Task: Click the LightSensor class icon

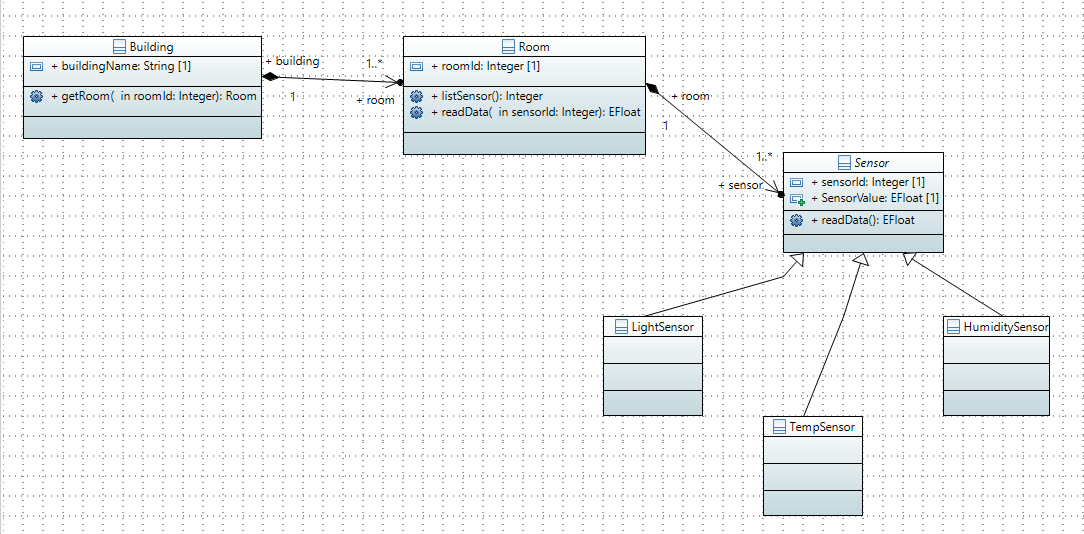Action: (621, 327)
